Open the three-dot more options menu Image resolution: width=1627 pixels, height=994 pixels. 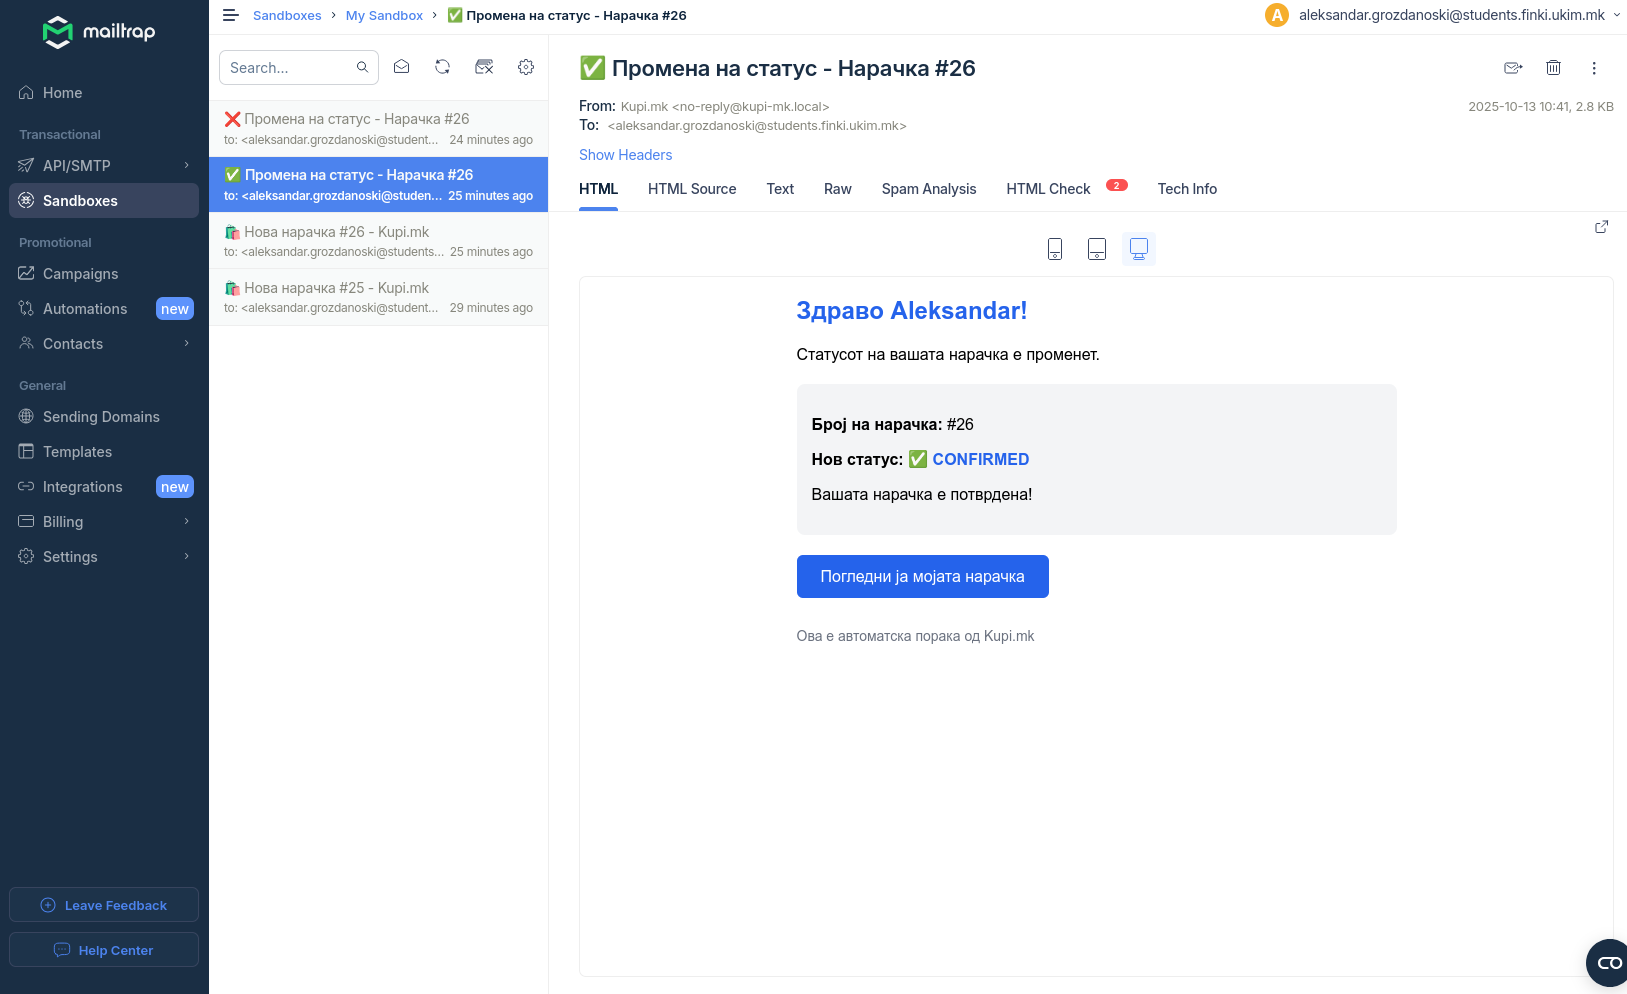[x=1594, y=68]
